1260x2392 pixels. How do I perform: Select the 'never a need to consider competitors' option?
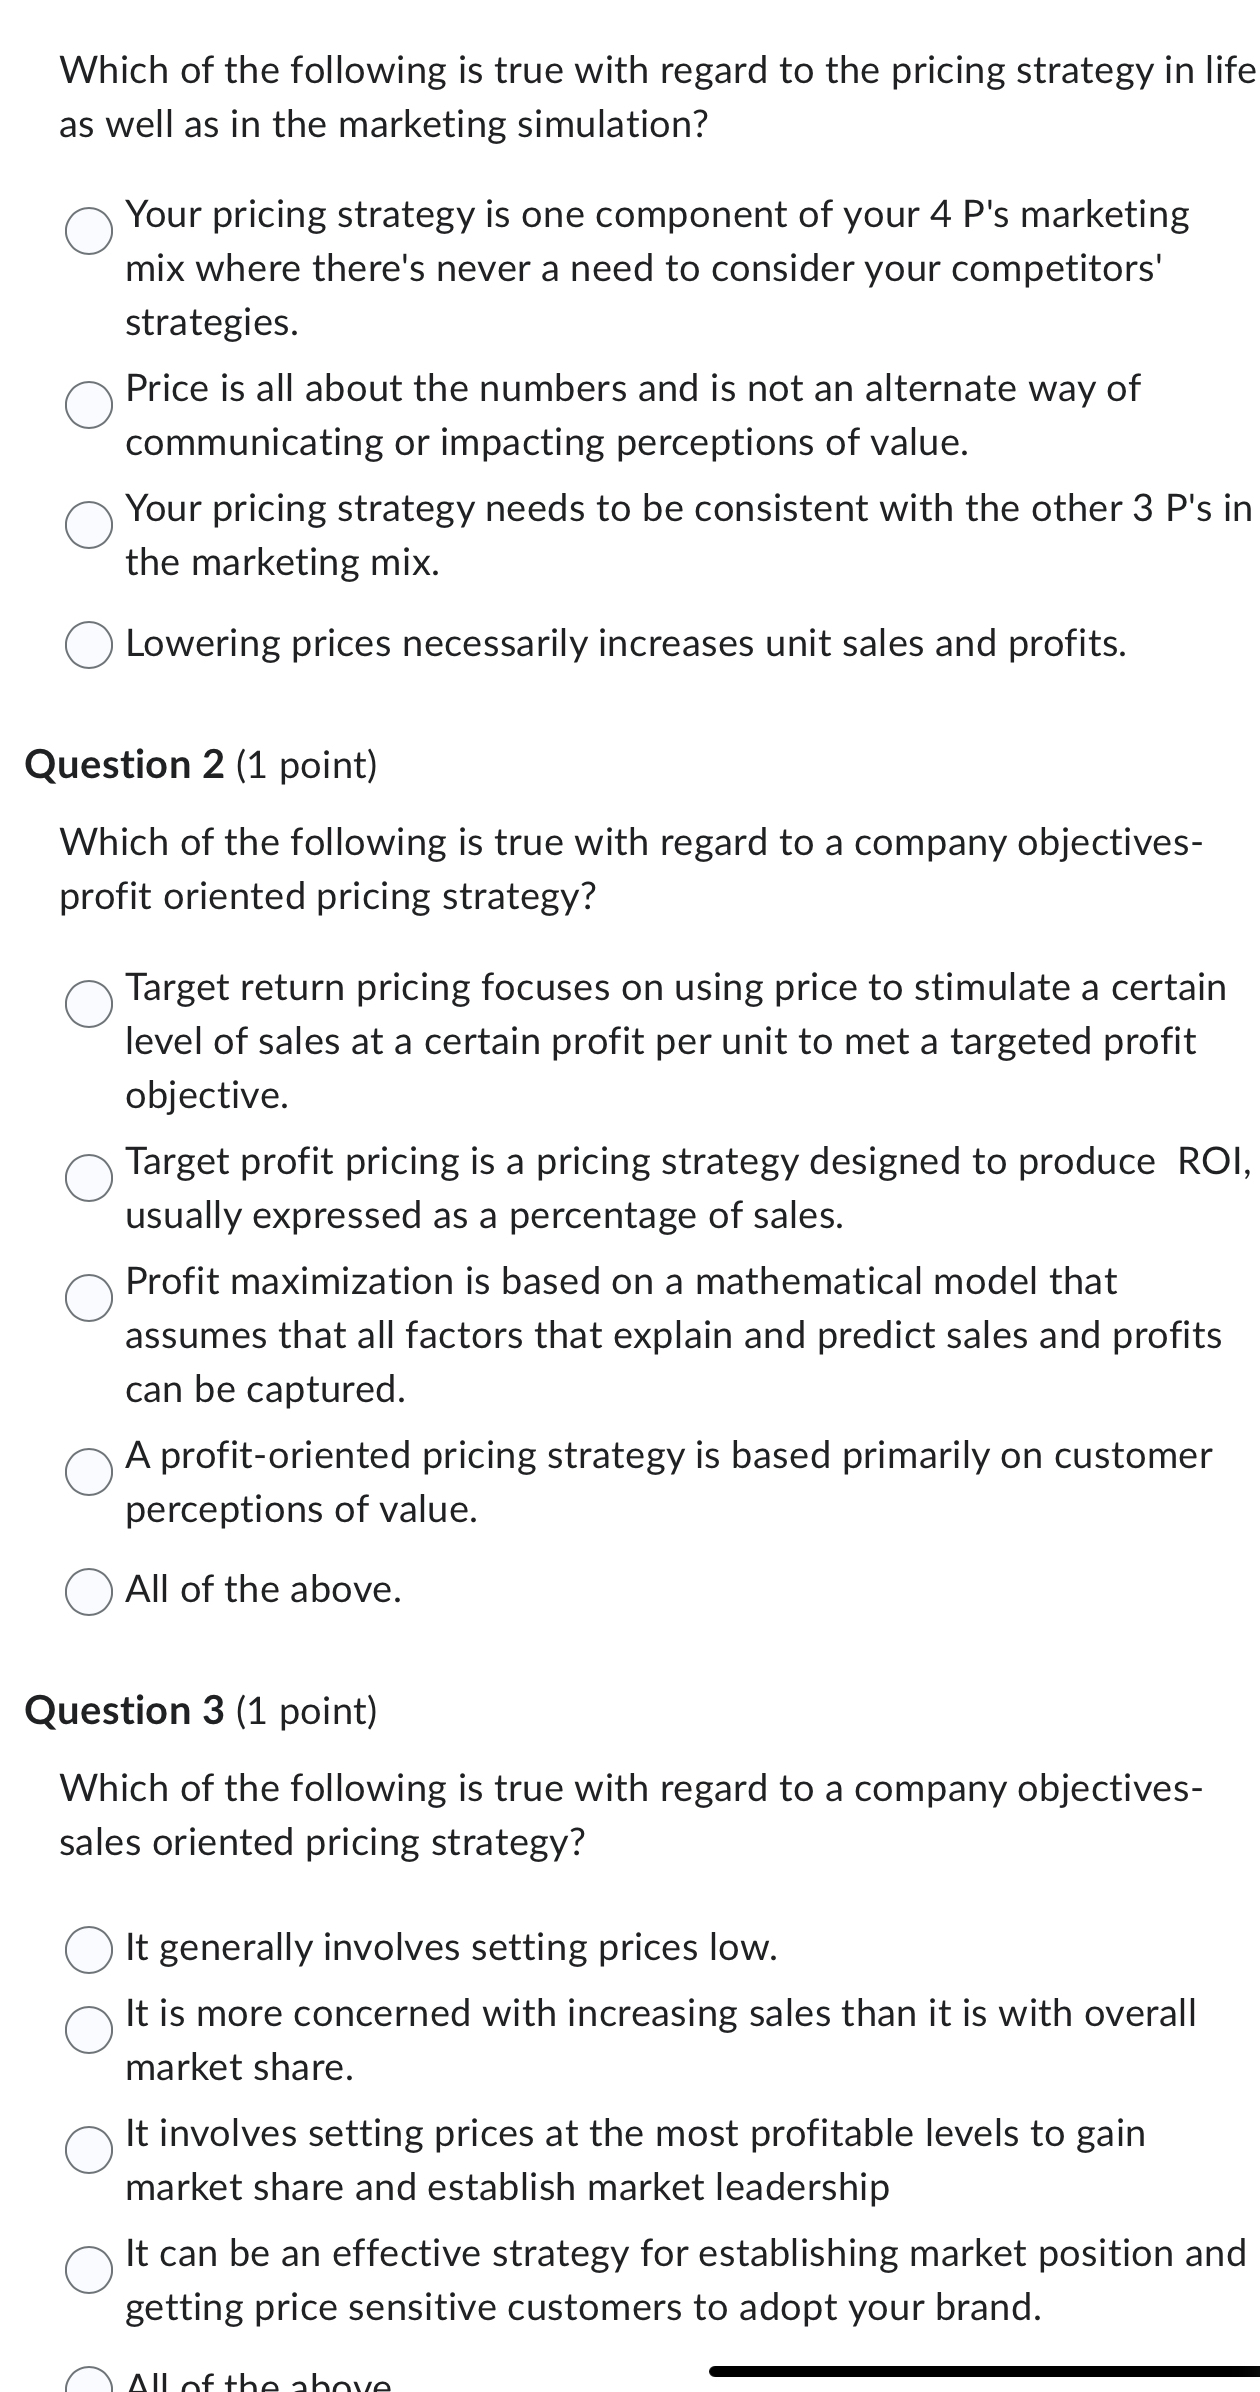point(89,232)
